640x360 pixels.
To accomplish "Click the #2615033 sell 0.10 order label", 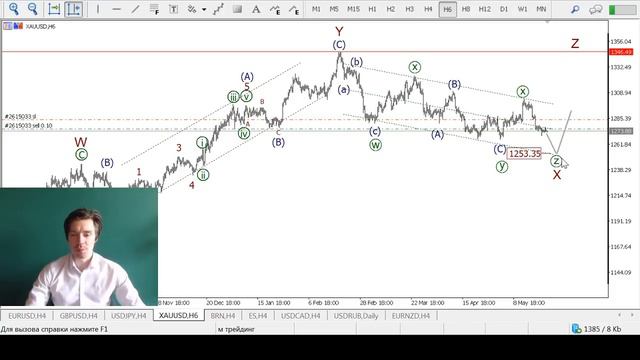I will click(29, 126).
